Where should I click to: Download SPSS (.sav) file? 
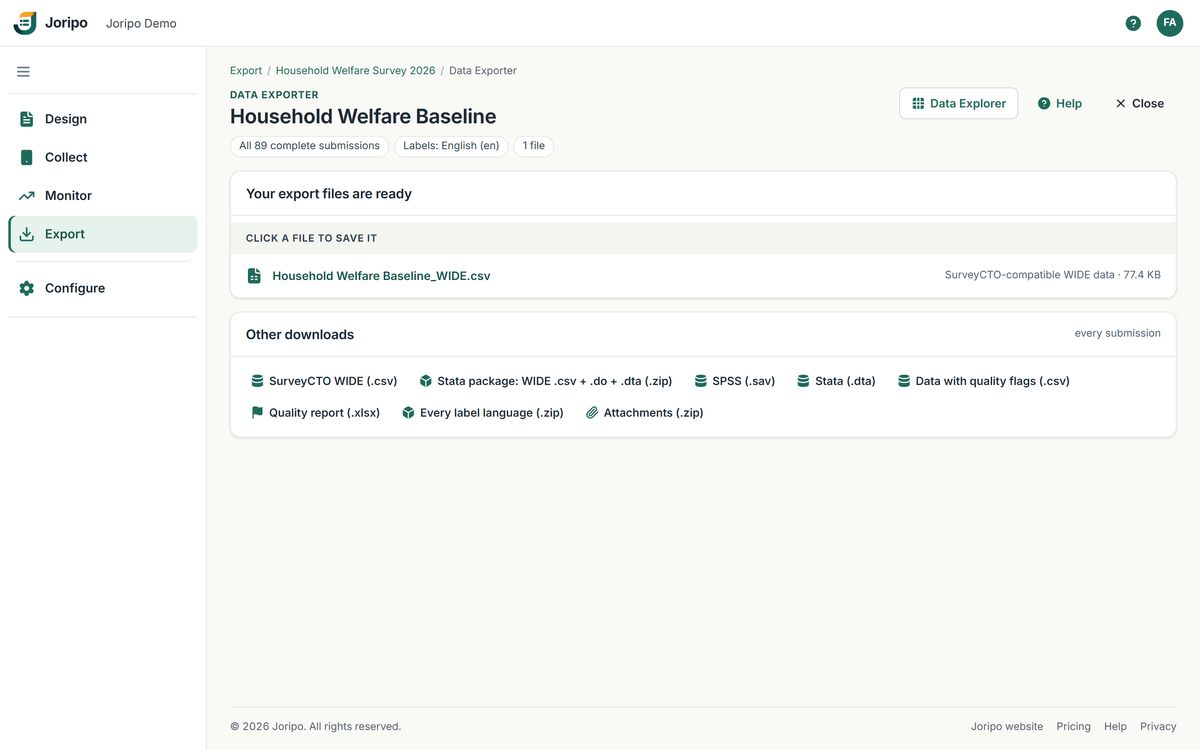(x=735, y=381)
